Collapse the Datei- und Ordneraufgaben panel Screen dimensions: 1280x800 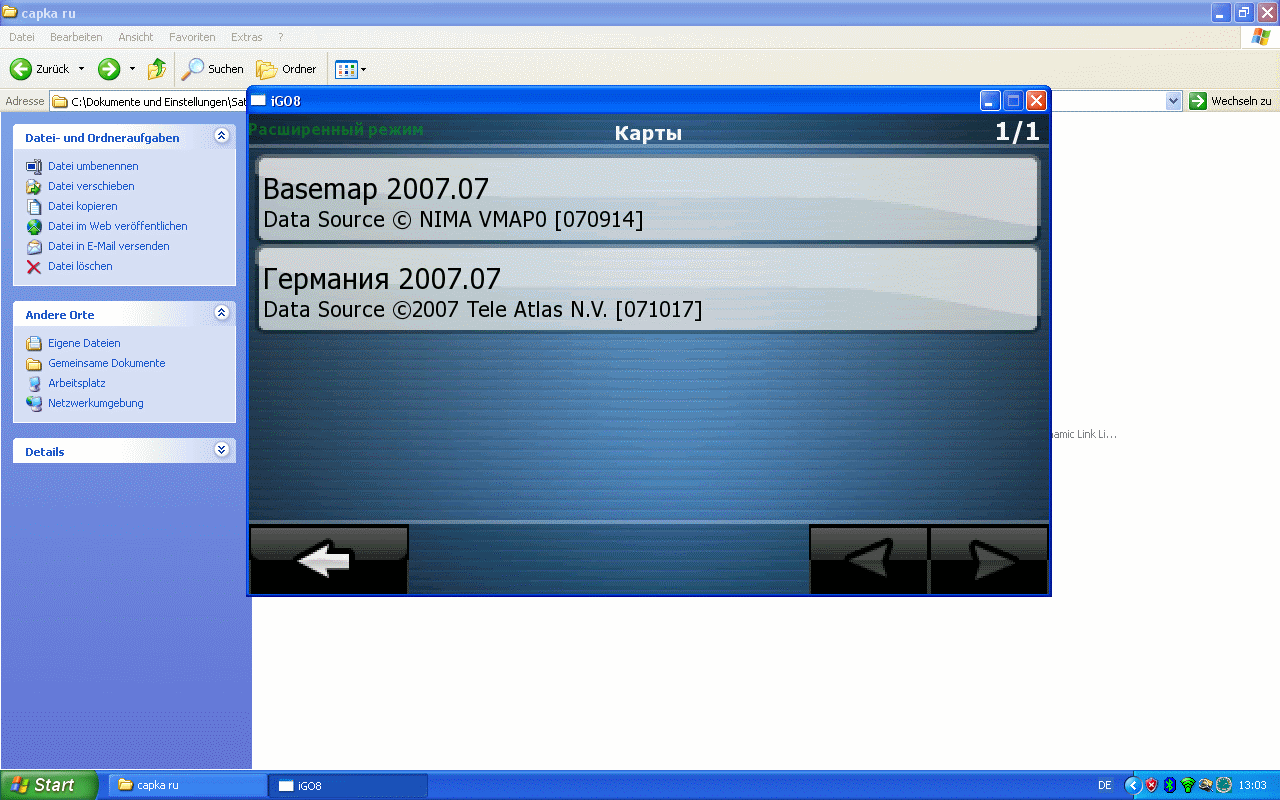pos(221,137)
